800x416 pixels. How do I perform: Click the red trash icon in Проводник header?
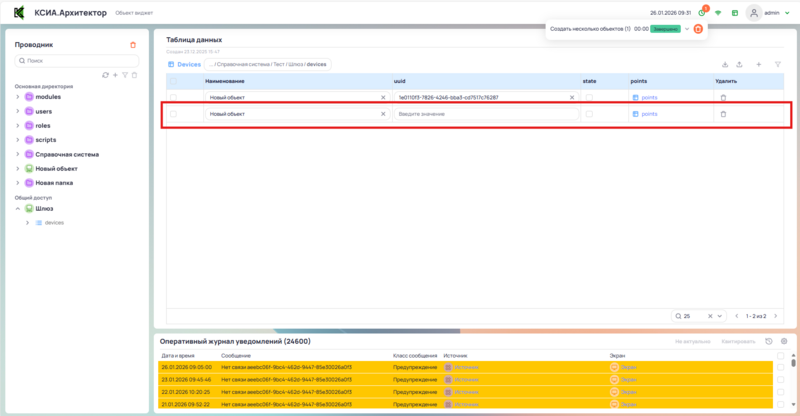point(133,45)
